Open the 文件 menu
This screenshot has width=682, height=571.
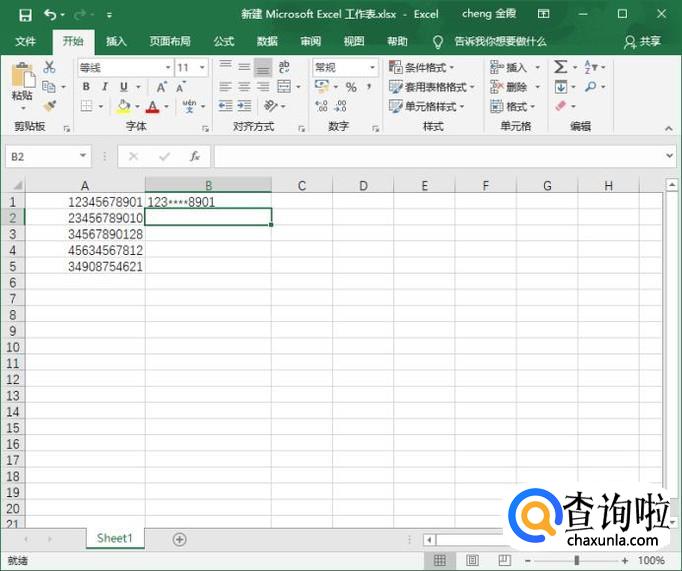[x=25, y=41]
